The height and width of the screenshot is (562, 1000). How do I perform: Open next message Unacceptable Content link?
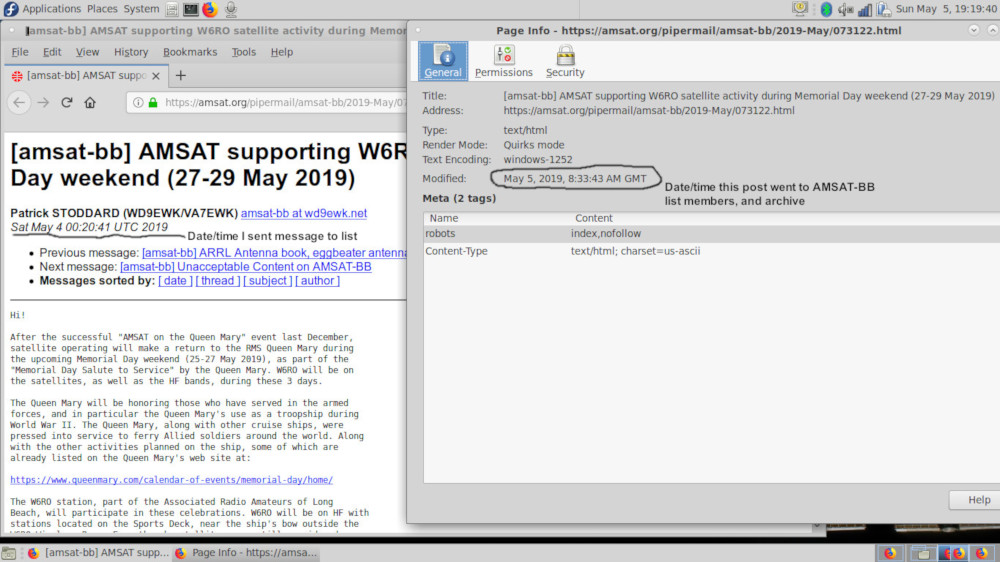pos(246,267)
